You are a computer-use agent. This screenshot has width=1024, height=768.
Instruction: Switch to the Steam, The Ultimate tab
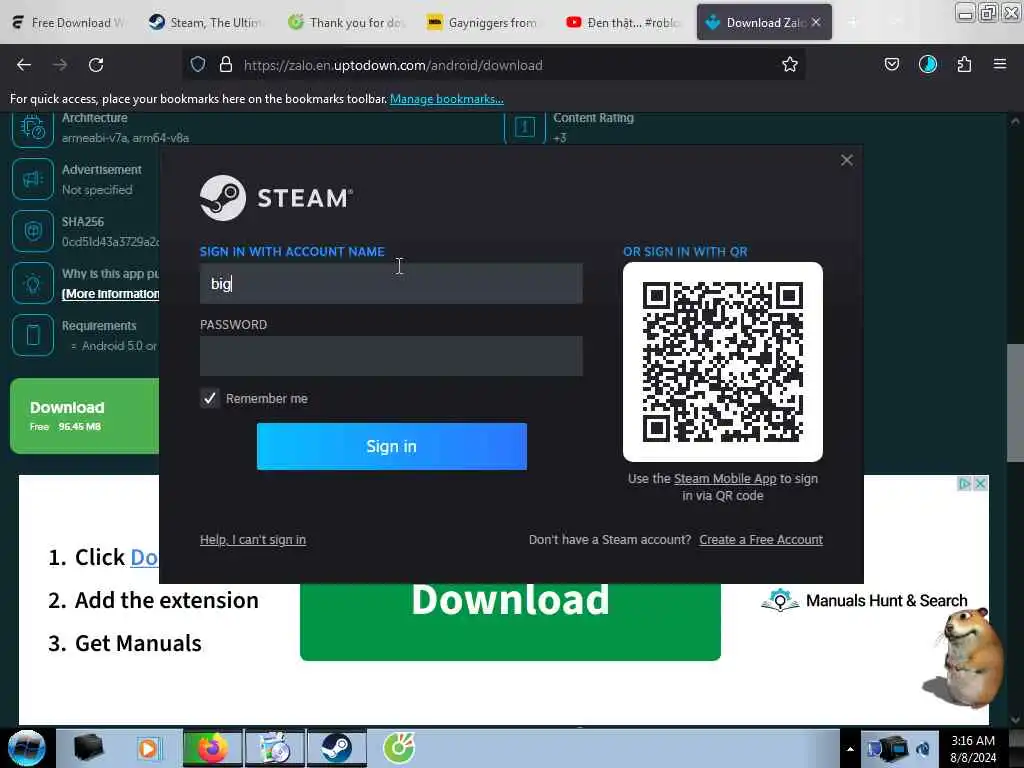click(x=205, y=22)
